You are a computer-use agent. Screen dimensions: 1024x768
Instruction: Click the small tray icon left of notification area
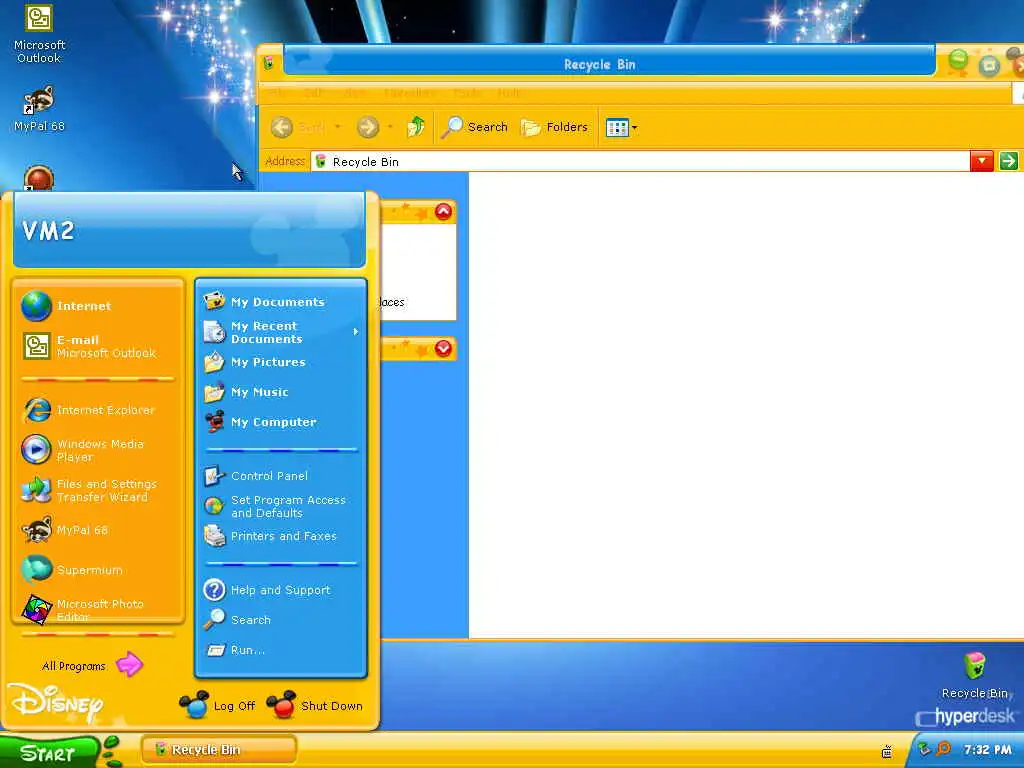(887, 751)
